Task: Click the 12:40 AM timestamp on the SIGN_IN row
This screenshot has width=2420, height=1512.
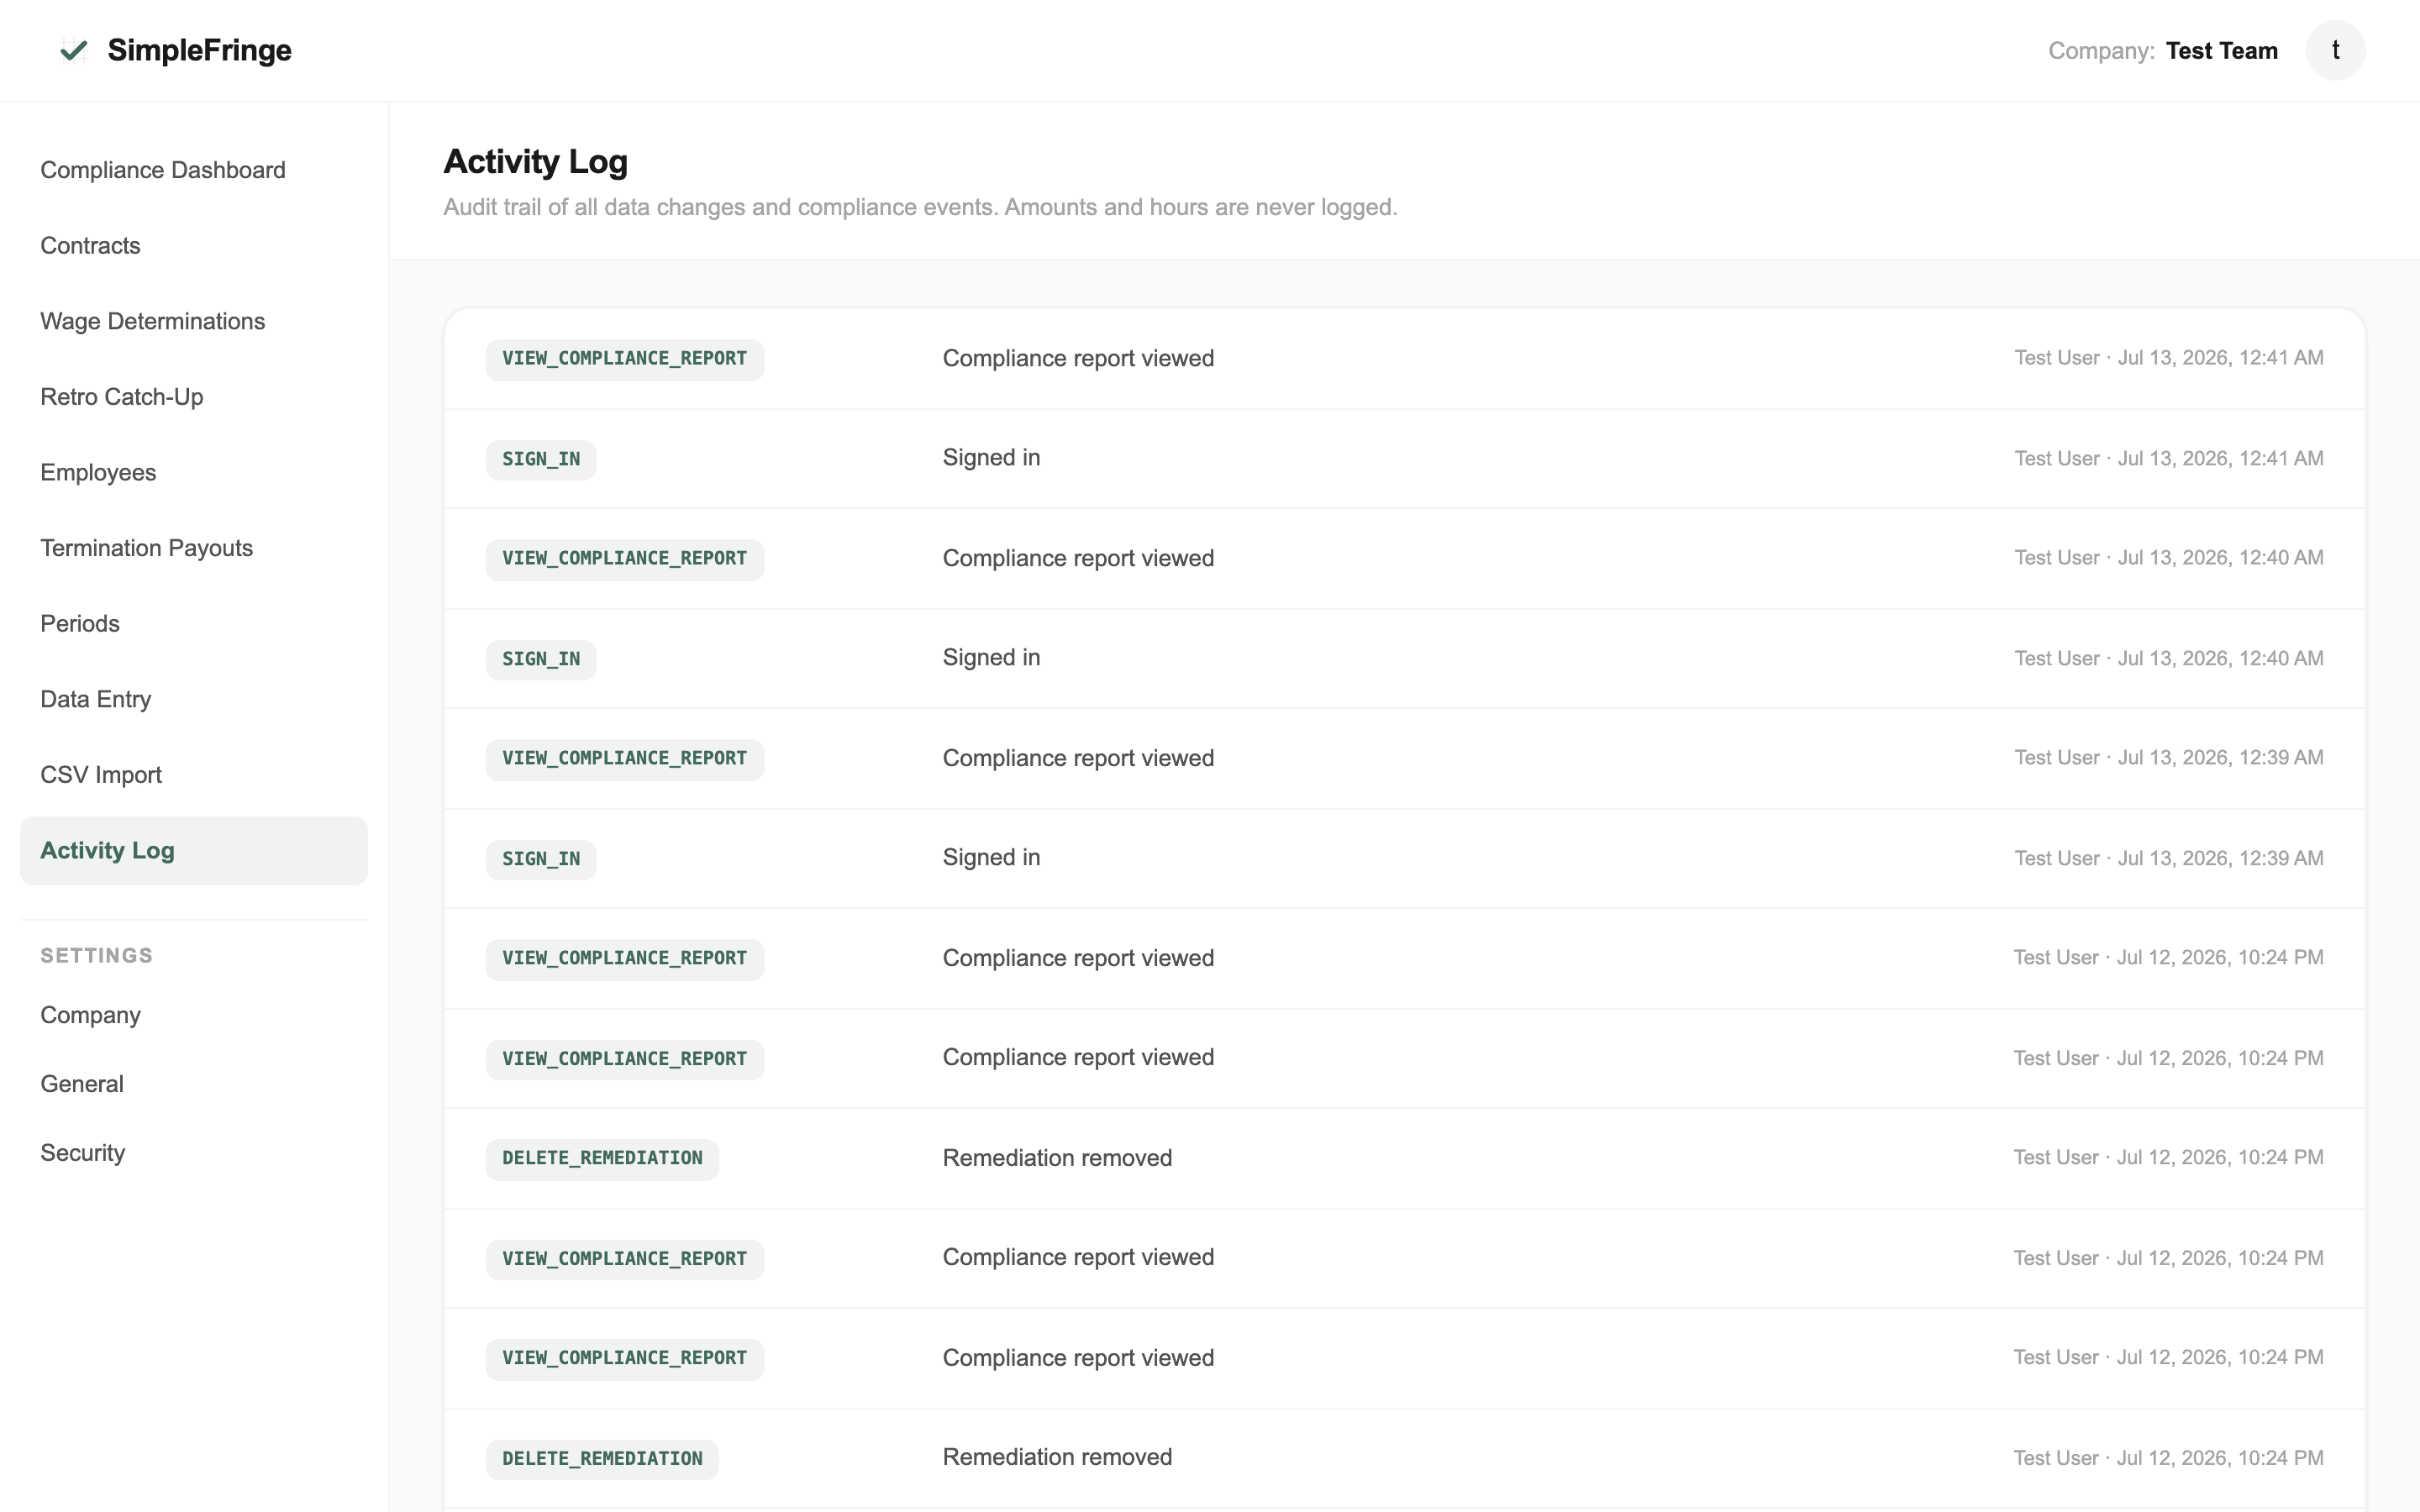Action: 2168,658
